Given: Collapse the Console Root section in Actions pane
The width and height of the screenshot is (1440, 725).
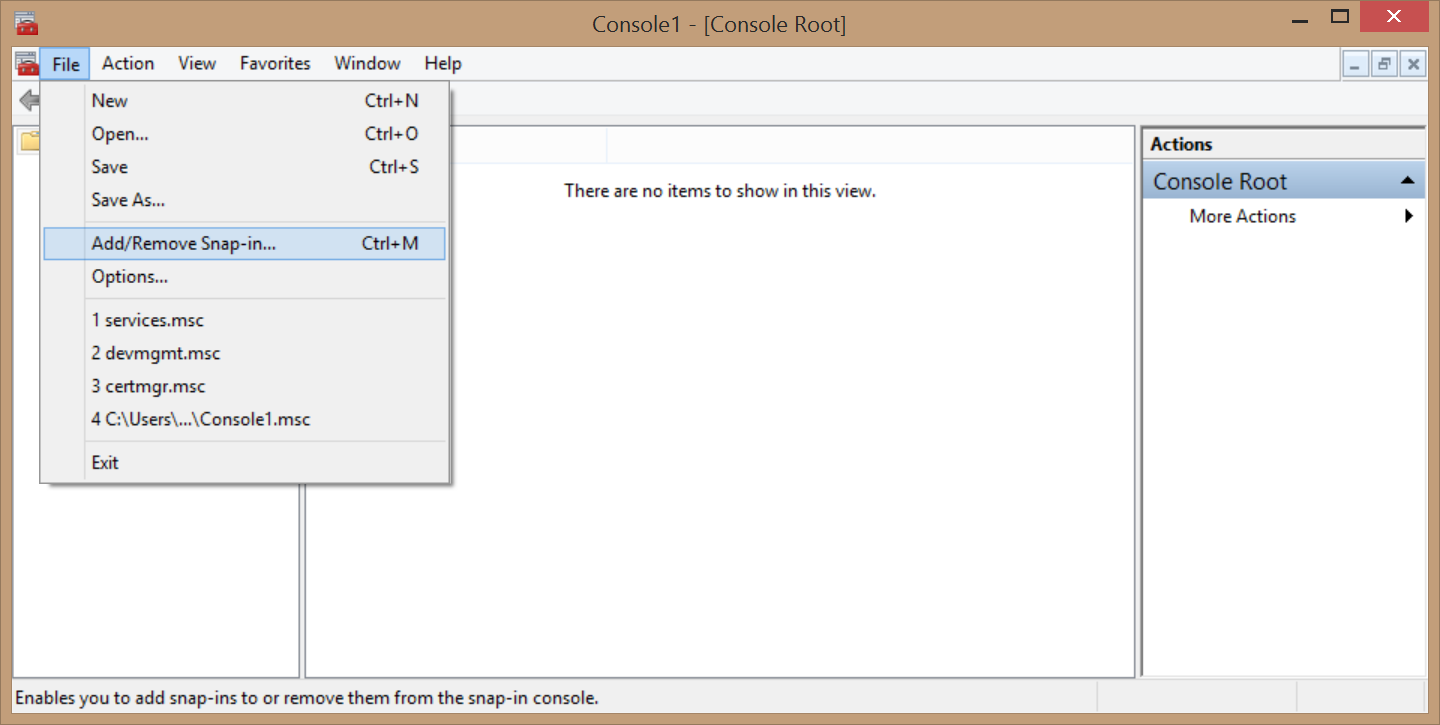Looking at the screenshot, I should (x=1407, y=181).
